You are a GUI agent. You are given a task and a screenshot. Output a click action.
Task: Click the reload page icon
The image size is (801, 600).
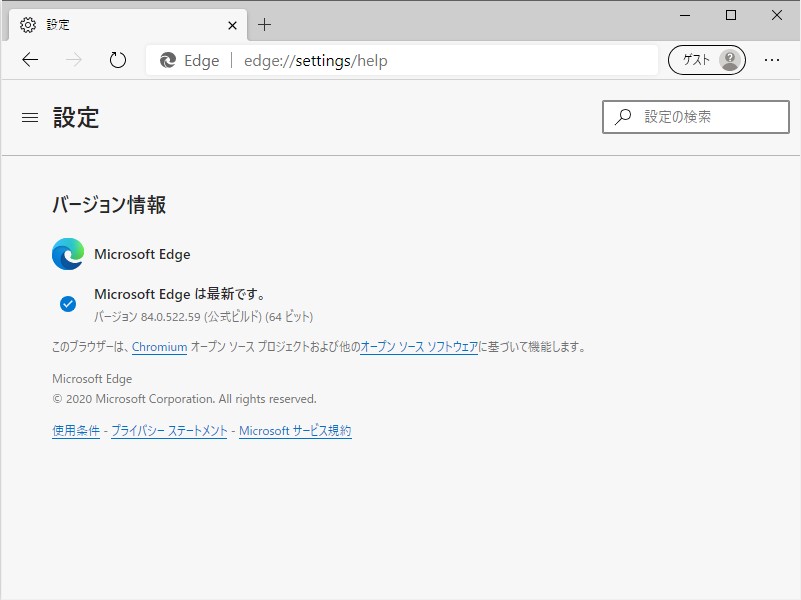[x=117, y=60]
